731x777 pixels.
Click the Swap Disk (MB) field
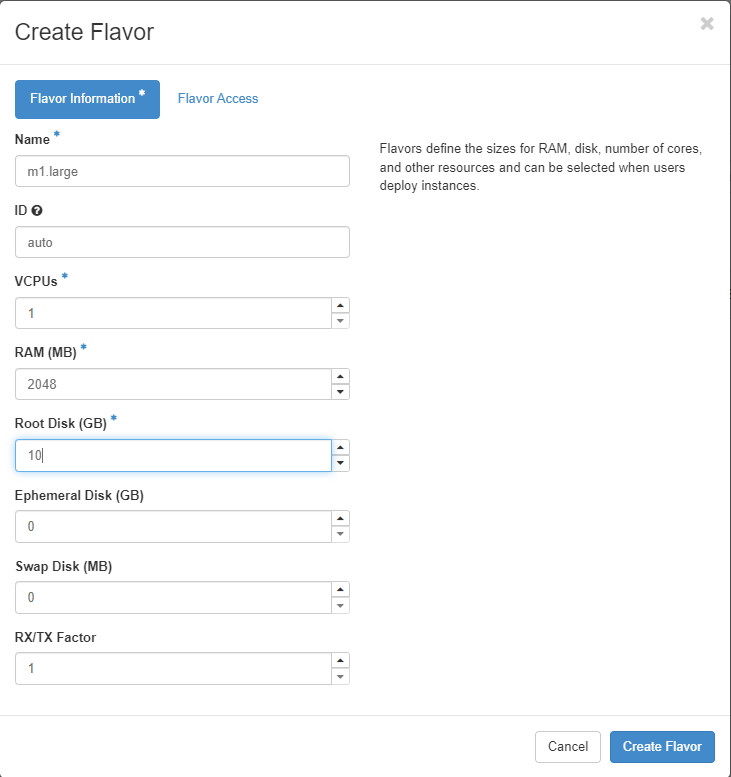173,598
